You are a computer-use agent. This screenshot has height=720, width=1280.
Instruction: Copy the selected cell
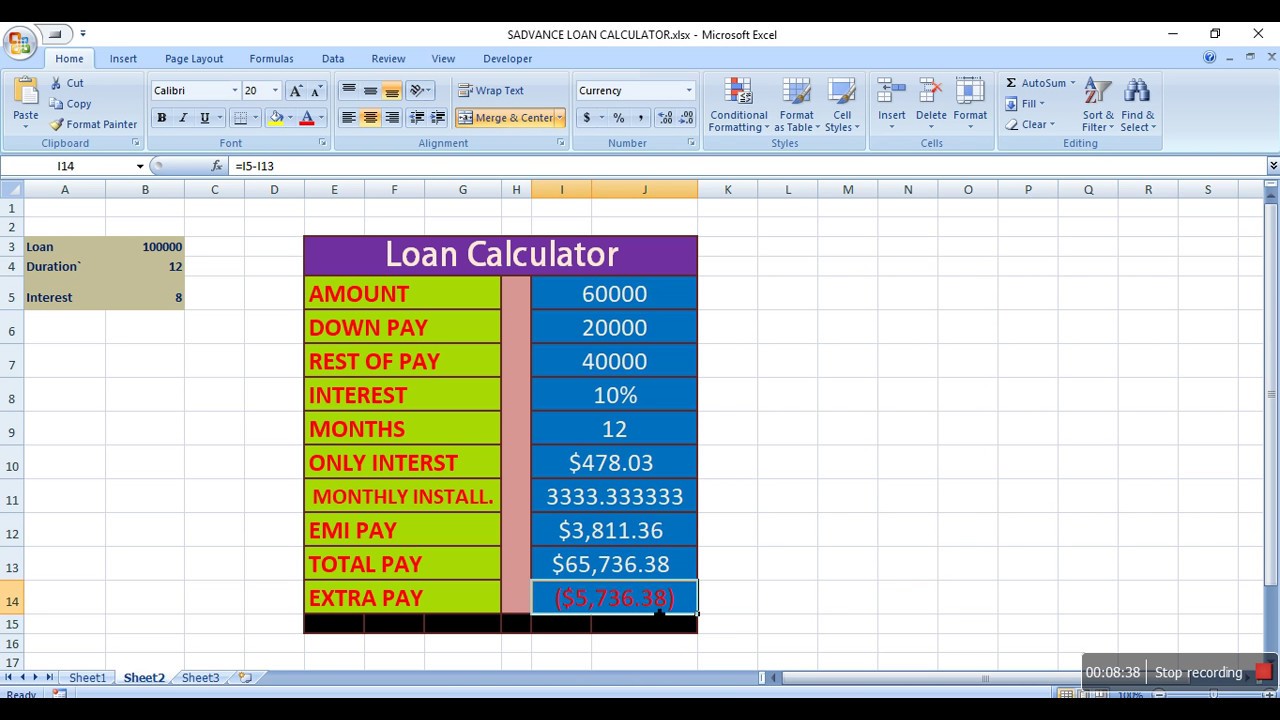point(70,104)
